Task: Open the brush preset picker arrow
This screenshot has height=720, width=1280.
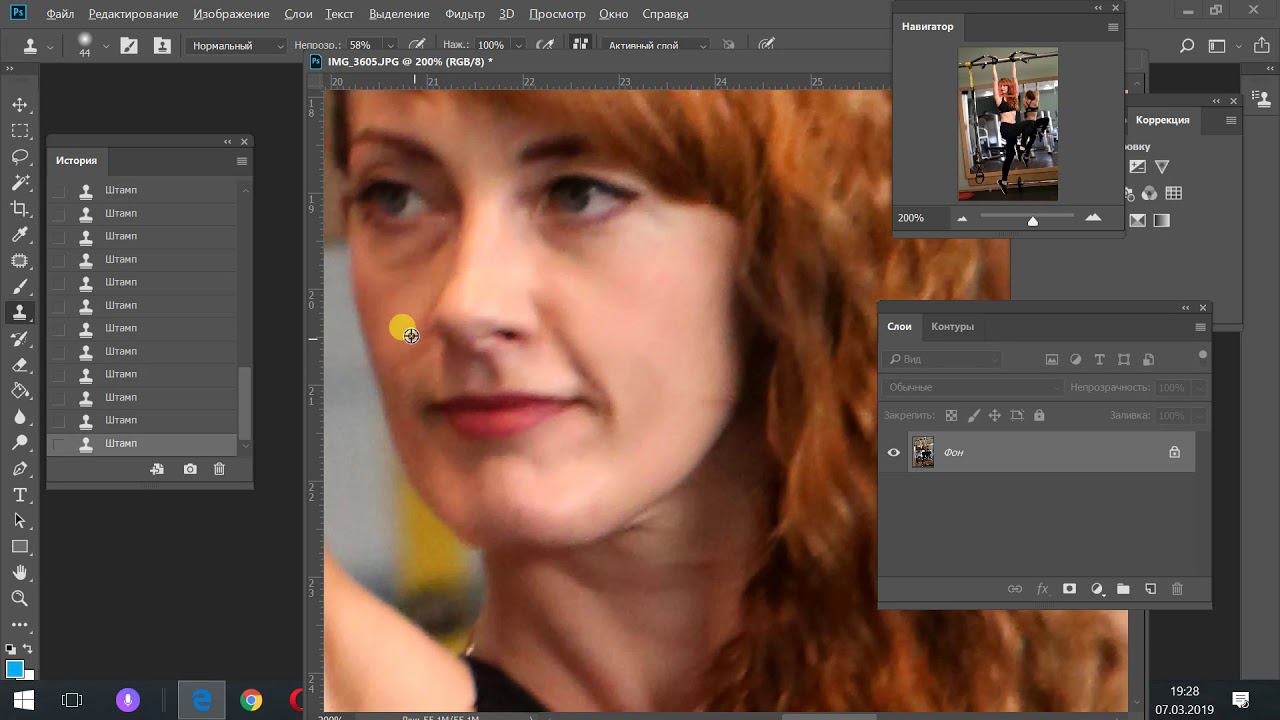Action: (104, 45)
